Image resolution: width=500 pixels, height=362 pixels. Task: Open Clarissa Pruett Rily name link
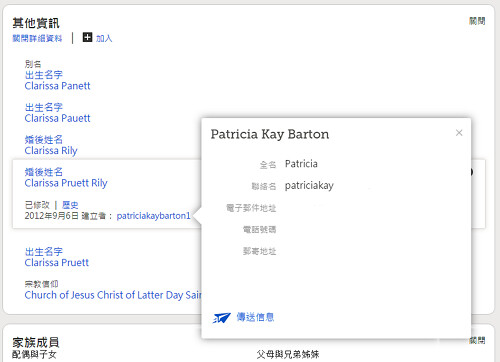(x=66, y=183)
